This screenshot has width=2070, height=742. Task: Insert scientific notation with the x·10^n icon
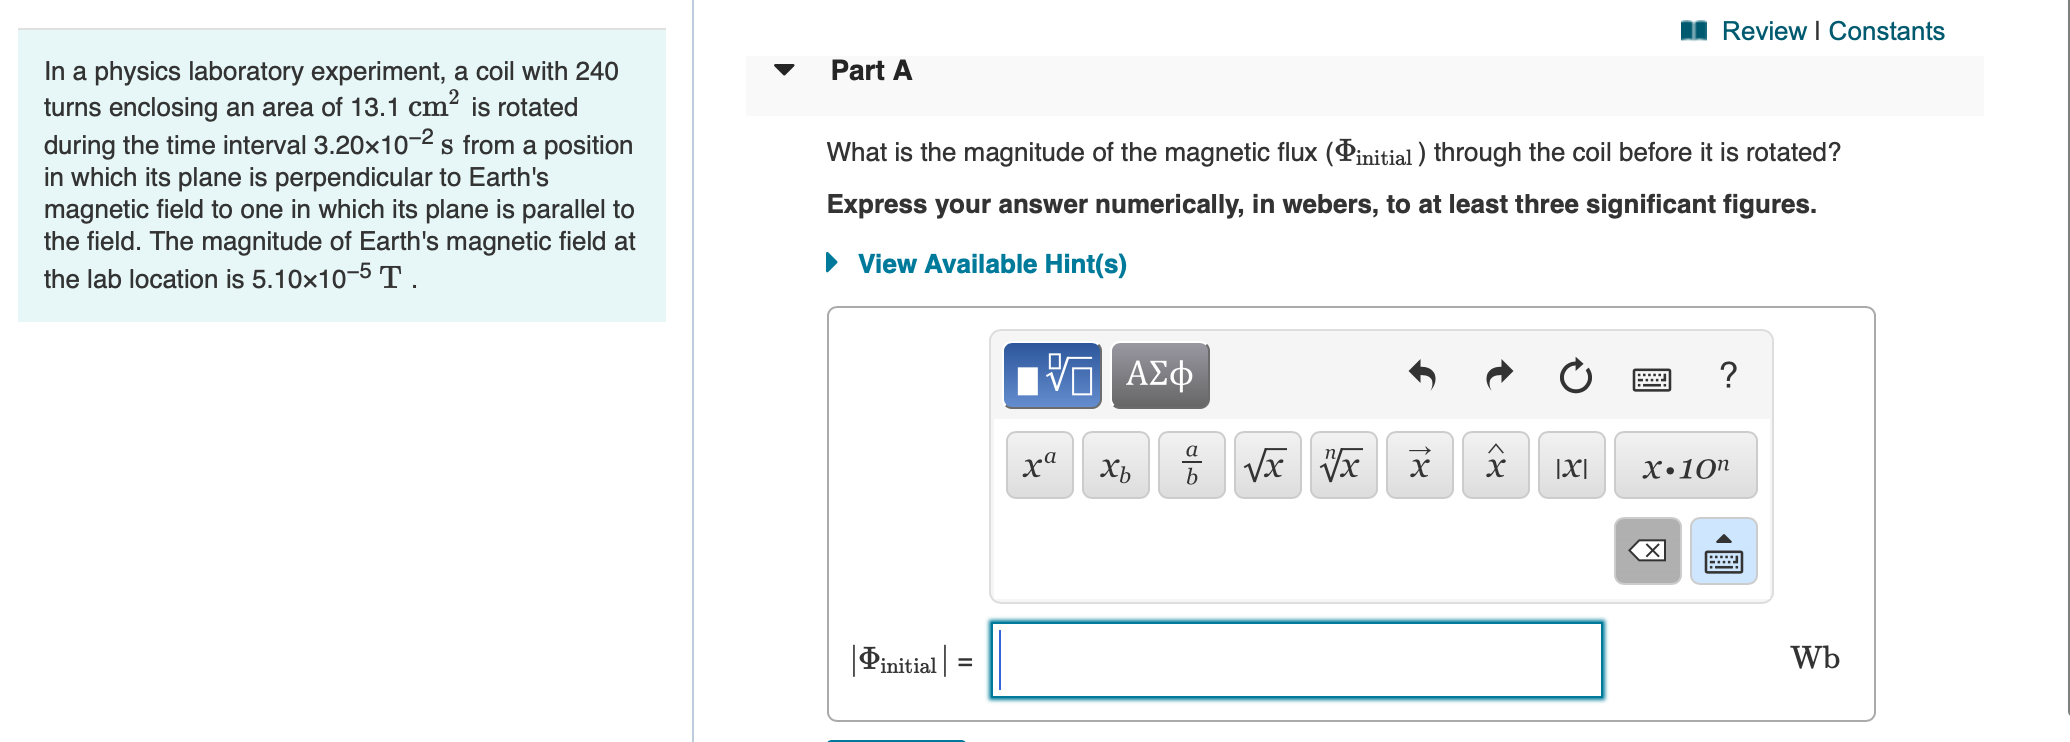(1685, 464)
